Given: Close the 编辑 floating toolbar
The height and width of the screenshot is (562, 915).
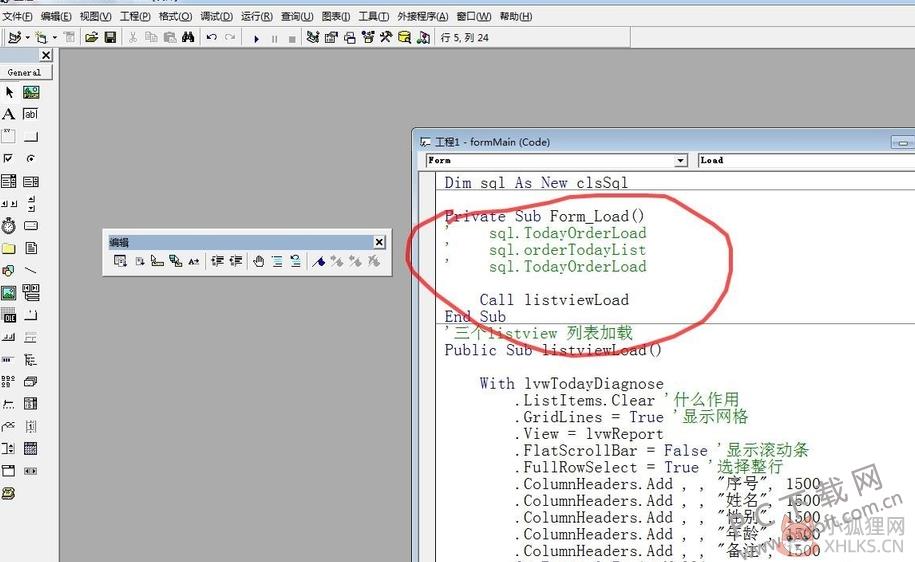Looking at the screenshot, I should 379,242.
